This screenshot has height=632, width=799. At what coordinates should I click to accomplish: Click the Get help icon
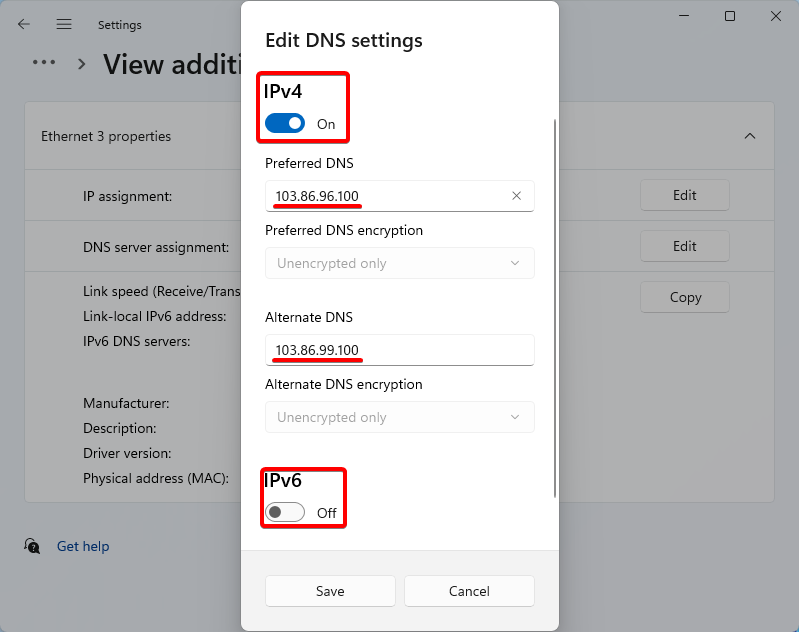tap(33, 546)
